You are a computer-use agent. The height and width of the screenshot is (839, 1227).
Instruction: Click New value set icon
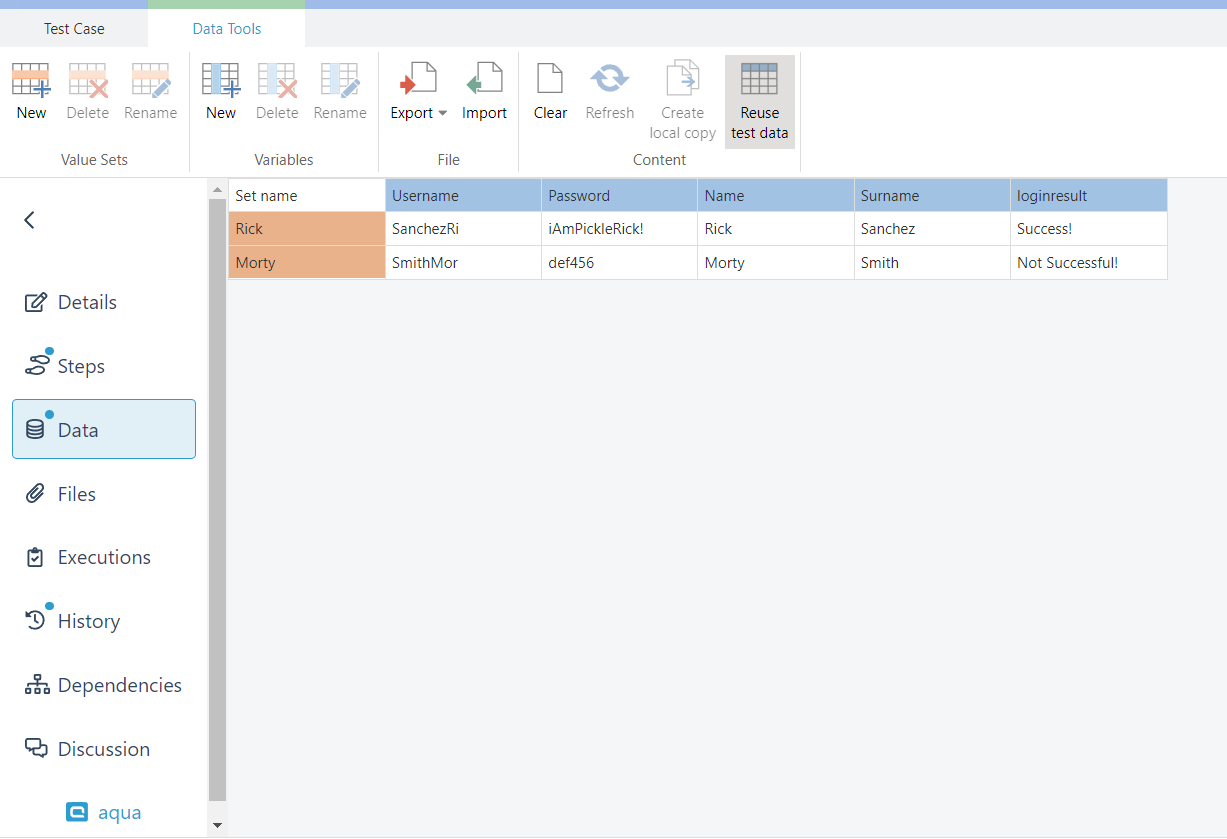click(31, 80)
